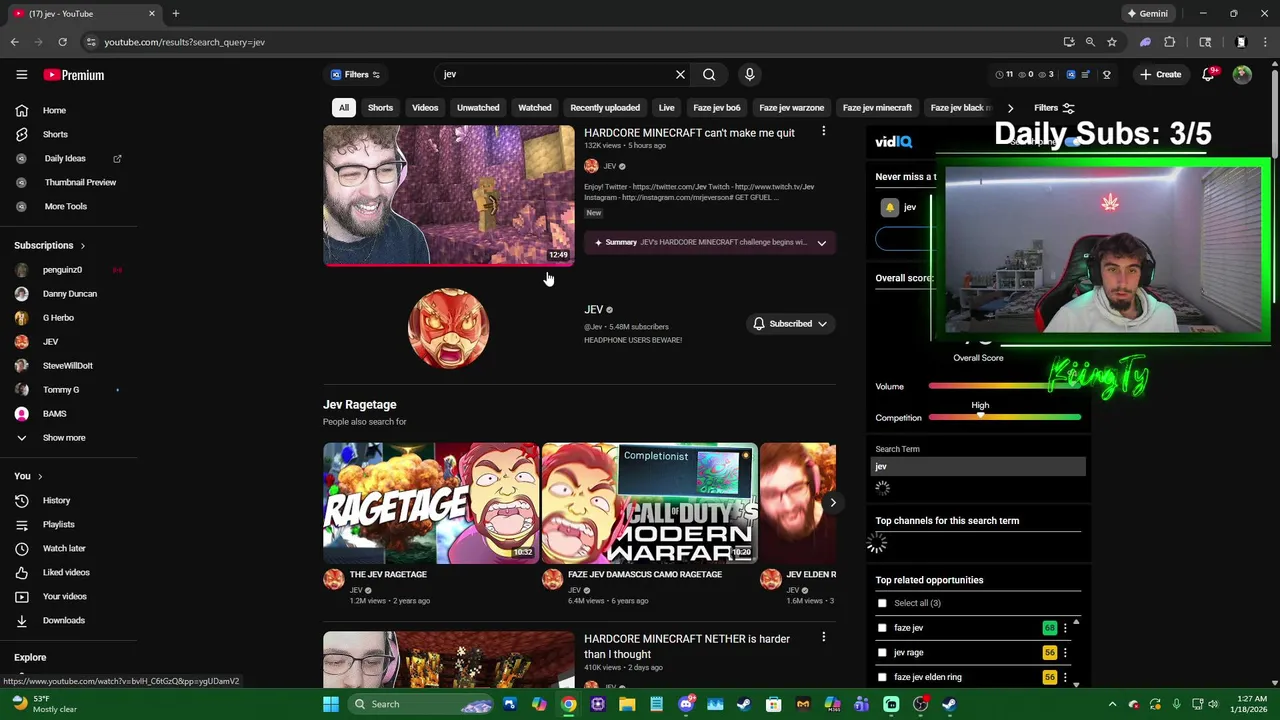Open Thumbnail Preview in the sidebar
Image resolution: width=1280 pixels, height=720 pixels.
coord(80,182)
